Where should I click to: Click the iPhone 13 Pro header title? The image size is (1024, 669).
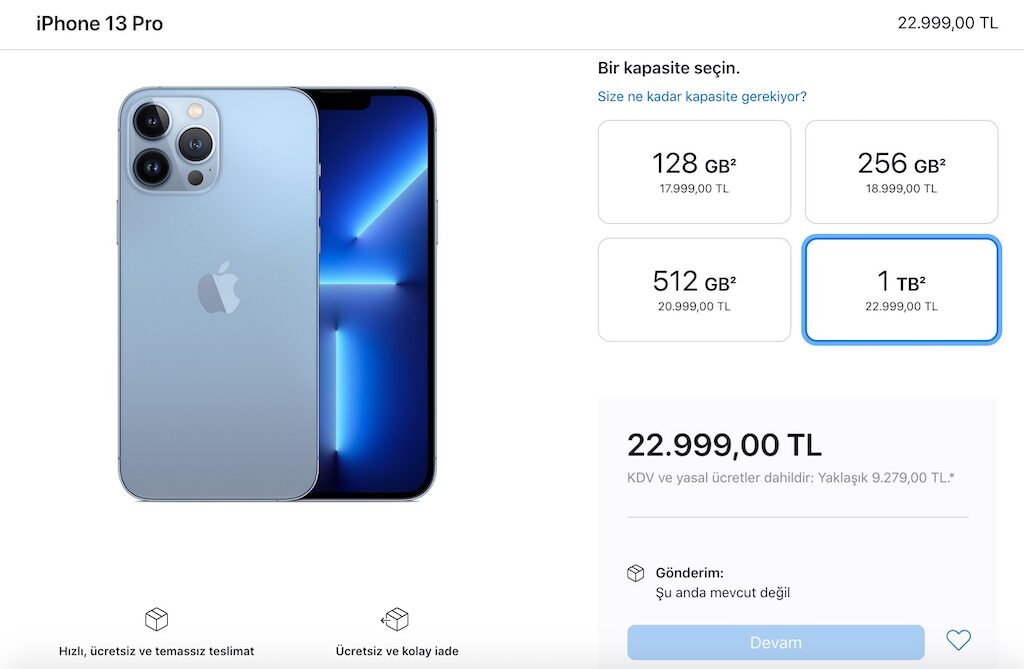click(99, 24)
